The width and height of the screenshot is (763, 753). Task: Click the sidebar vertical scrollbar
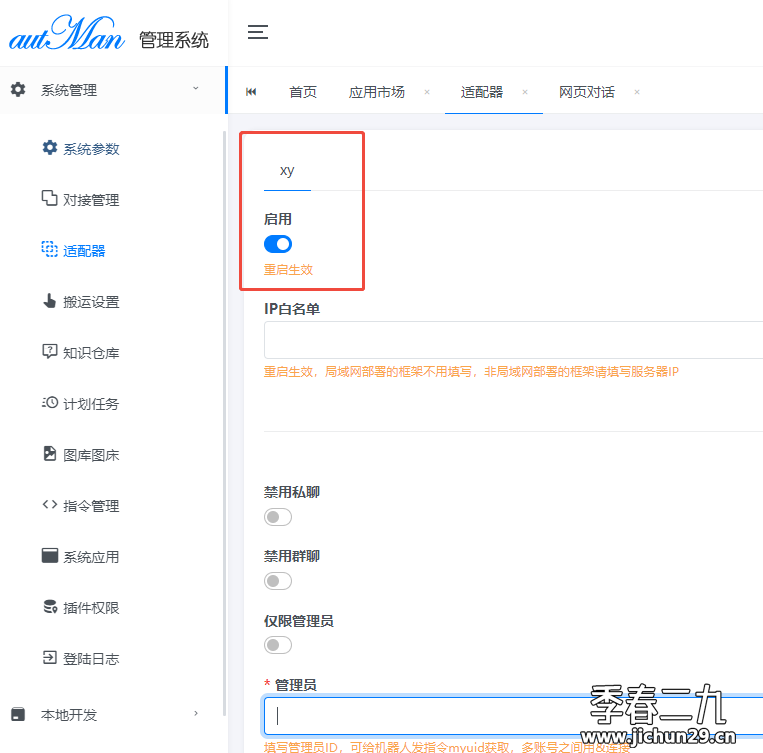[x=224, y=422]
